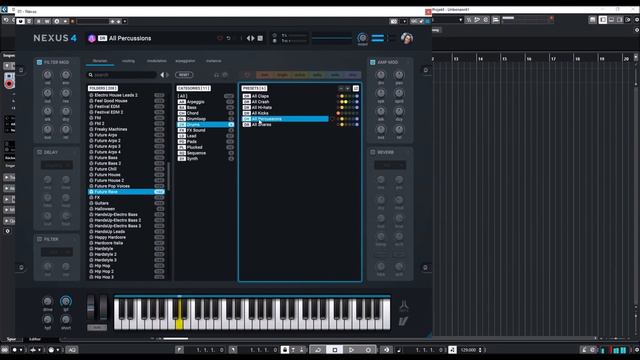Click the RESET button in librarian
The width and height of the screenshot is (640, 360).
(184, 75)
